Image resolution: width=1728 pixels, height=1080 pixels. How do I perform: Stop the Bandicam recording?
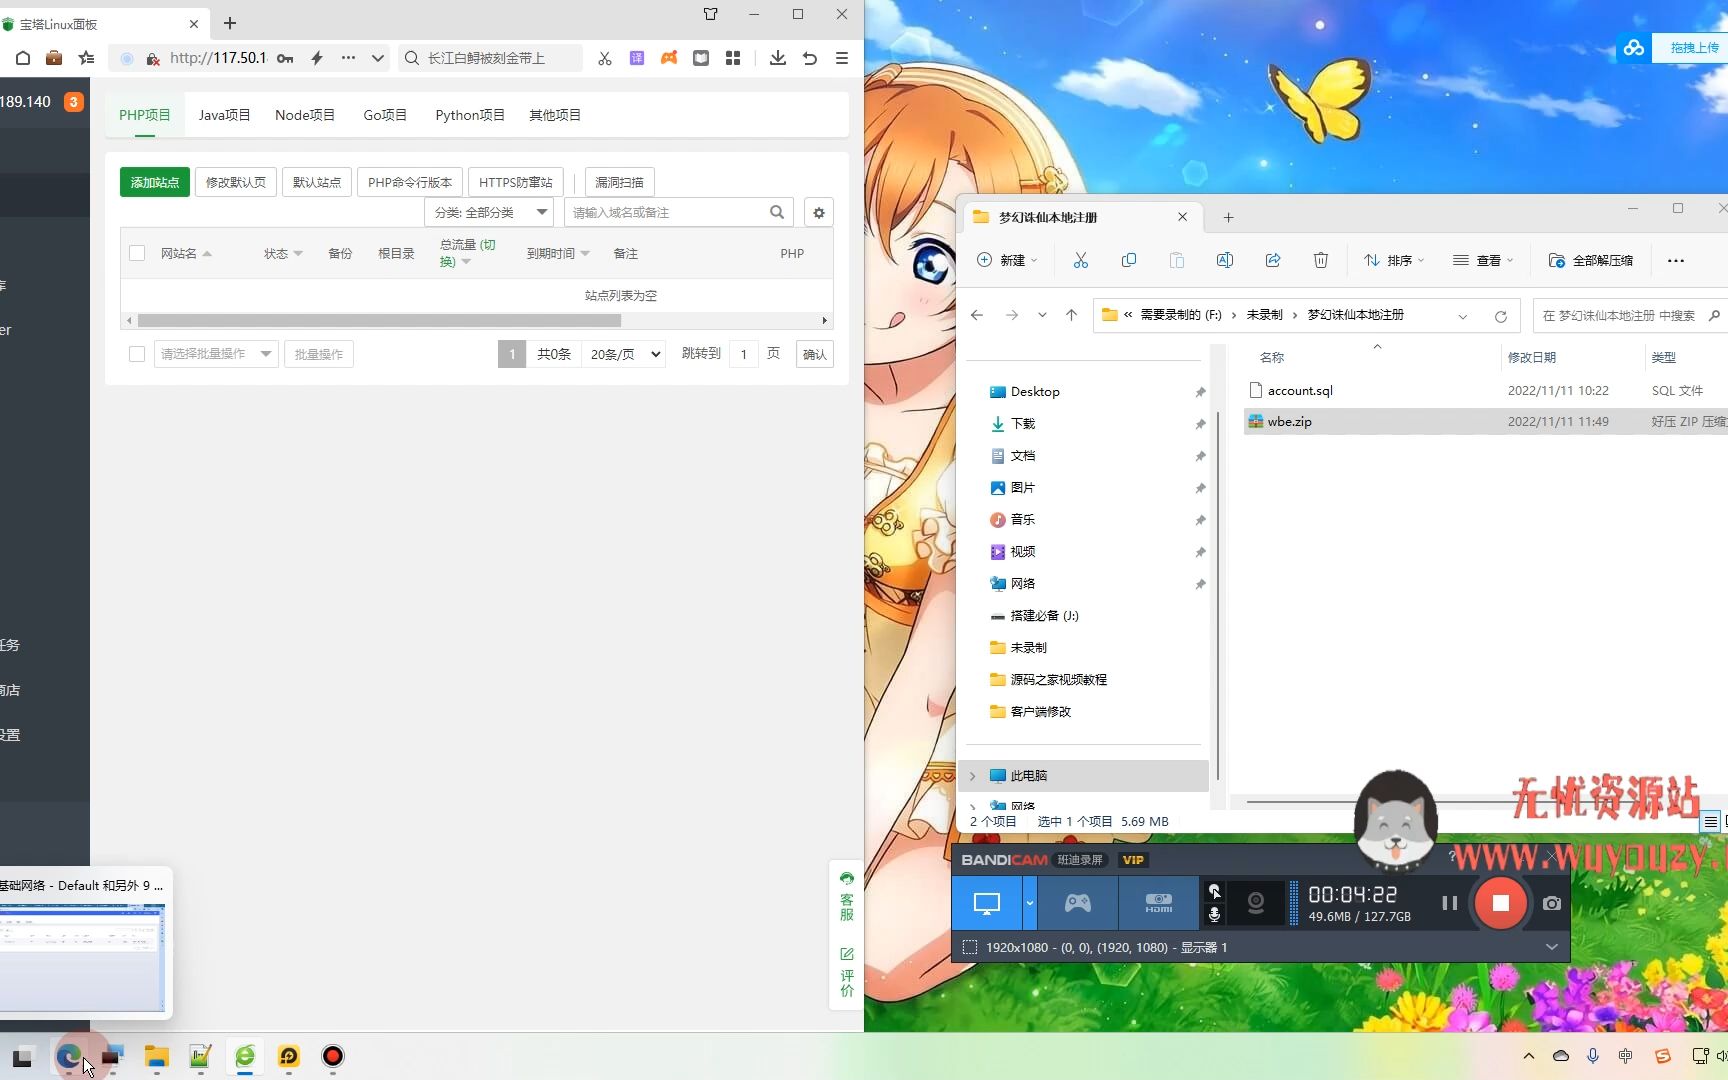click(x=1500, y=903)
